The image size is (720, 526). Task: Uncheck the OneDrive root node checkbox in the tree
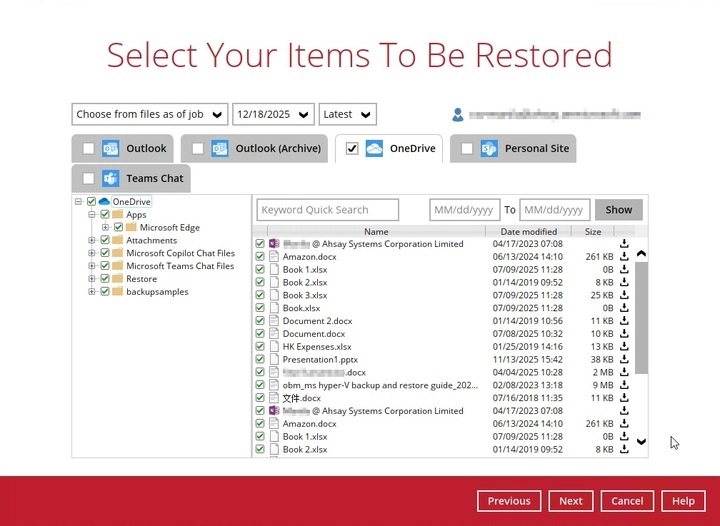[x=91, y=201]
